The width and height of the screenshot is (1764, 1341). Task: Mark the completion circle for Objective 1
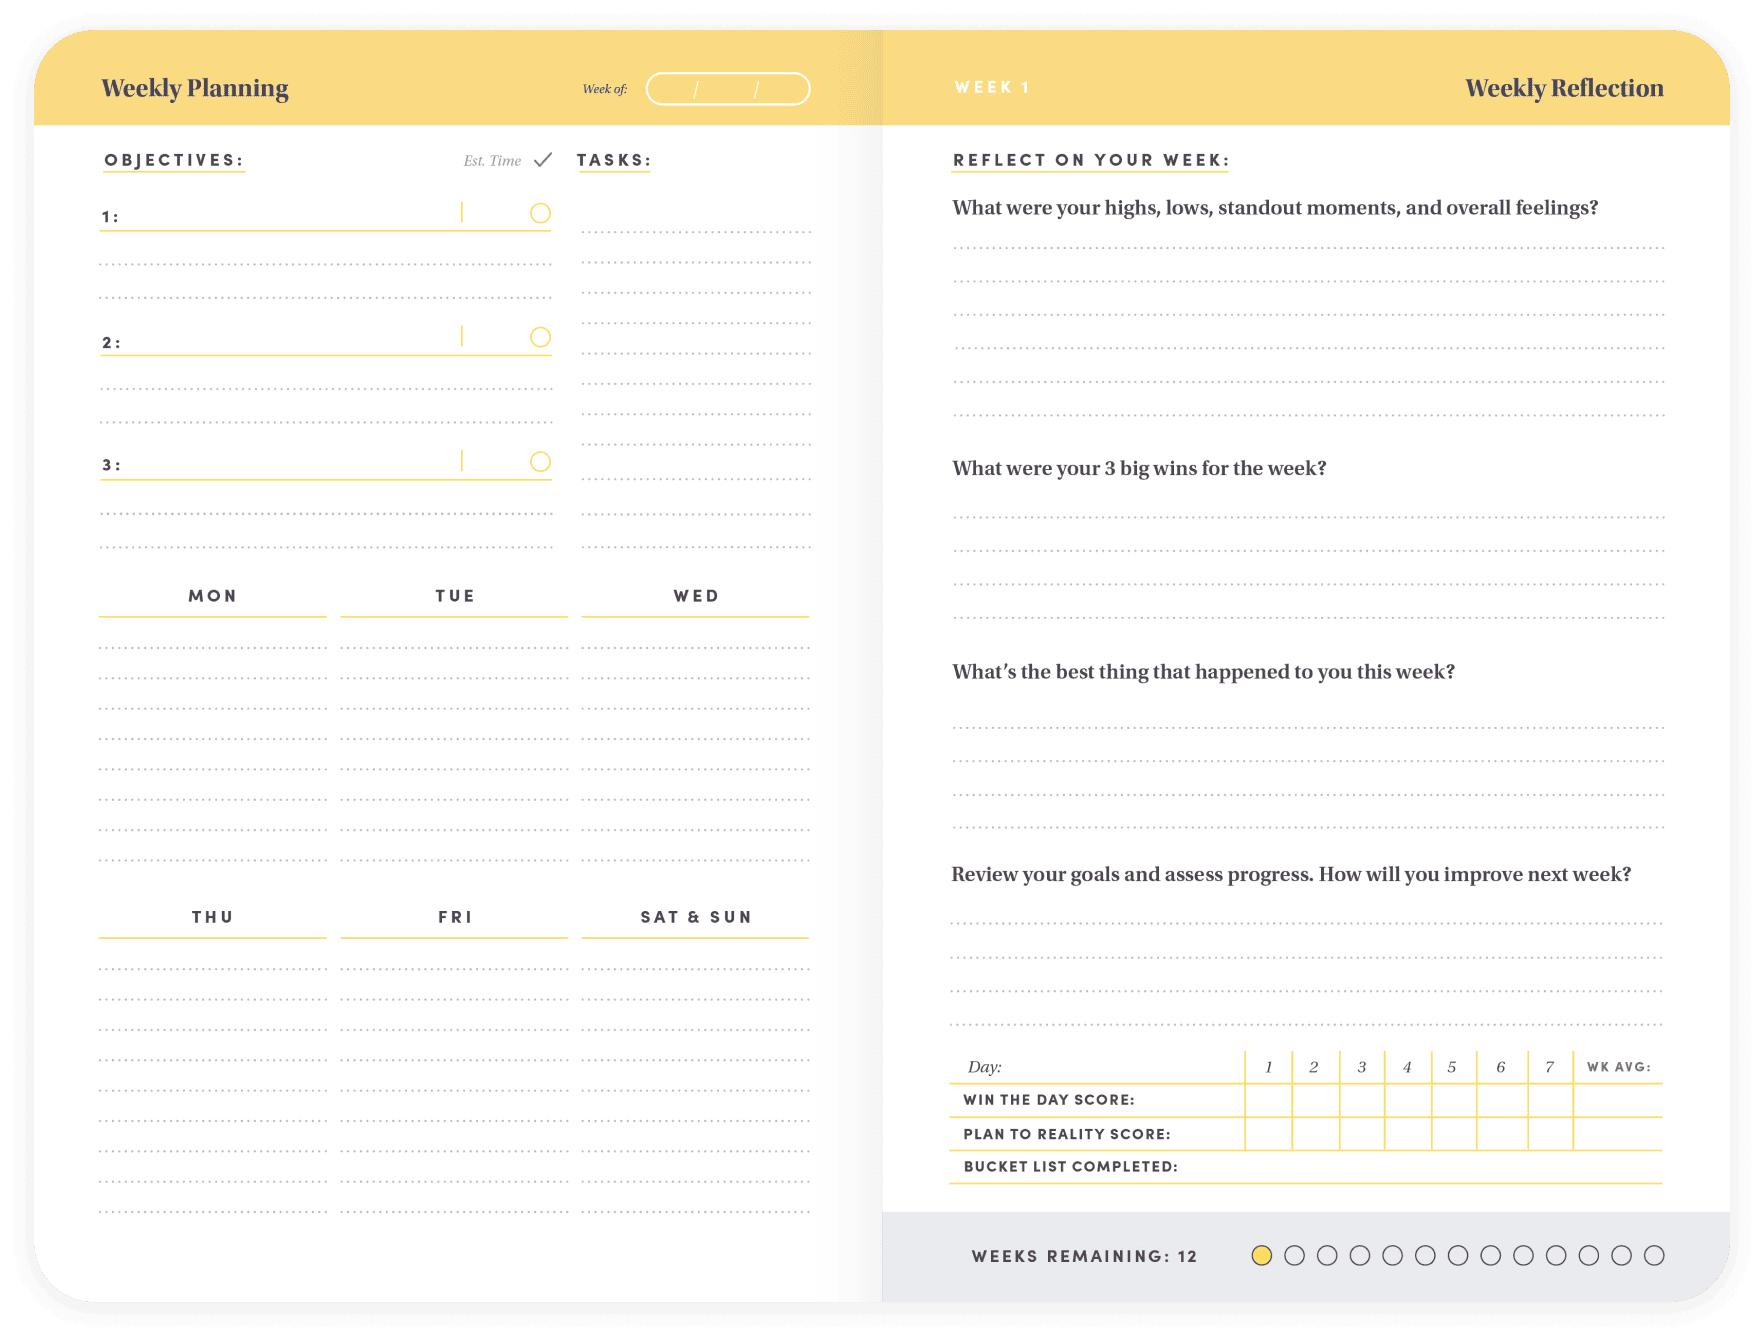tap(540, 213)
